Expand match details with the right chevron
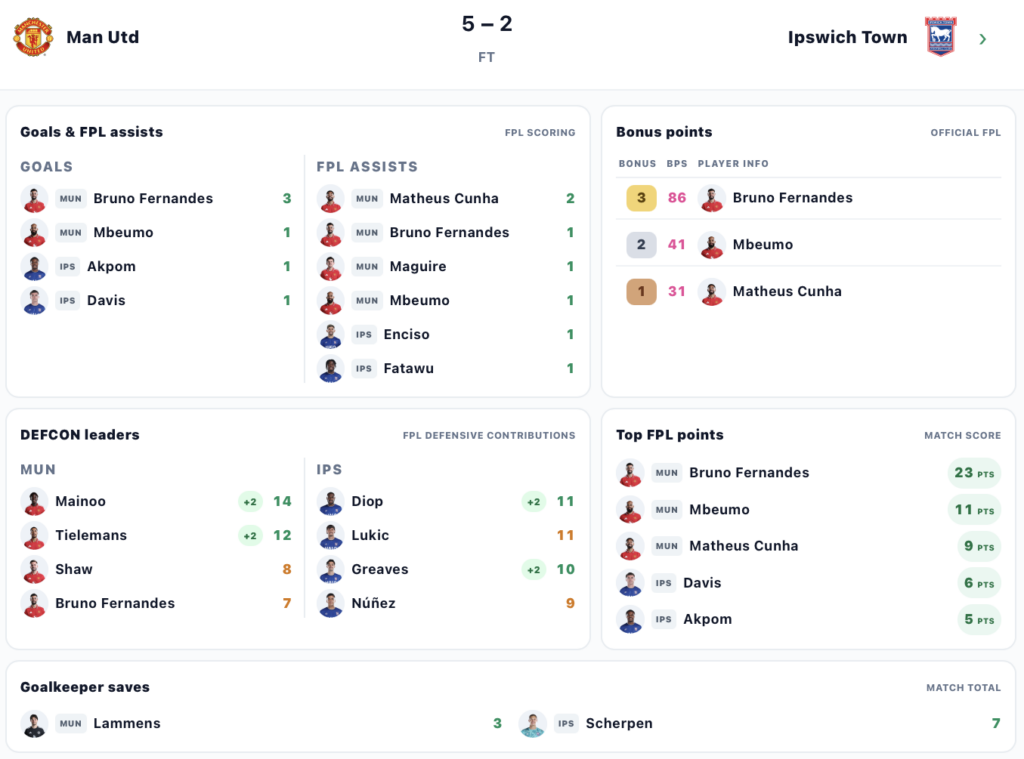The image size is (1024, 759). click(x=983, y=39)
